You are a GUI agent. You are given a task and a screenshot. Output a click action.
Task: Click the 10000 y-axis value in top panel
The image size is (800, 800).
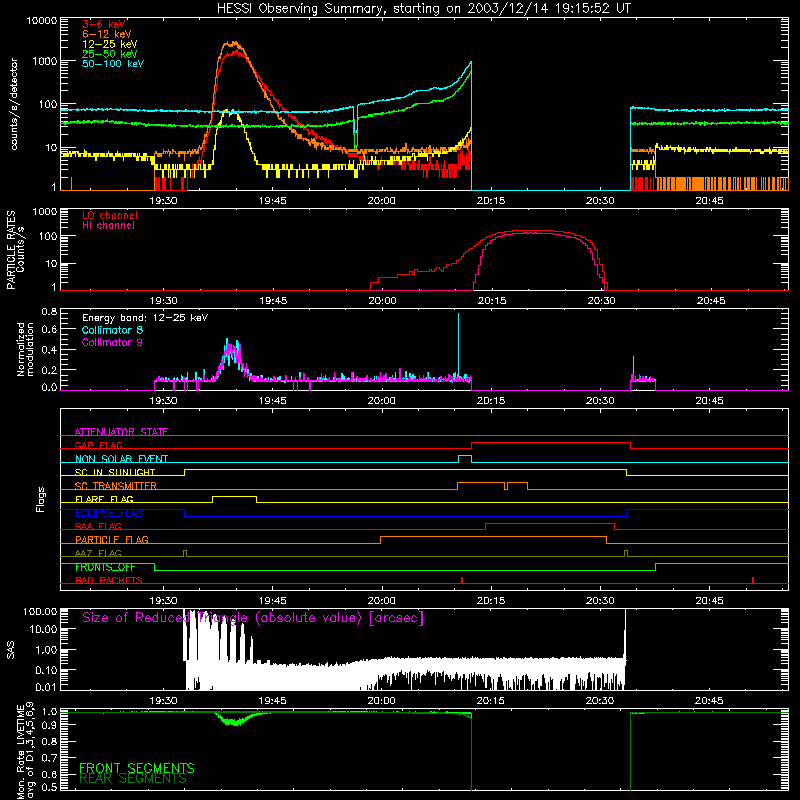click(42, 21)
